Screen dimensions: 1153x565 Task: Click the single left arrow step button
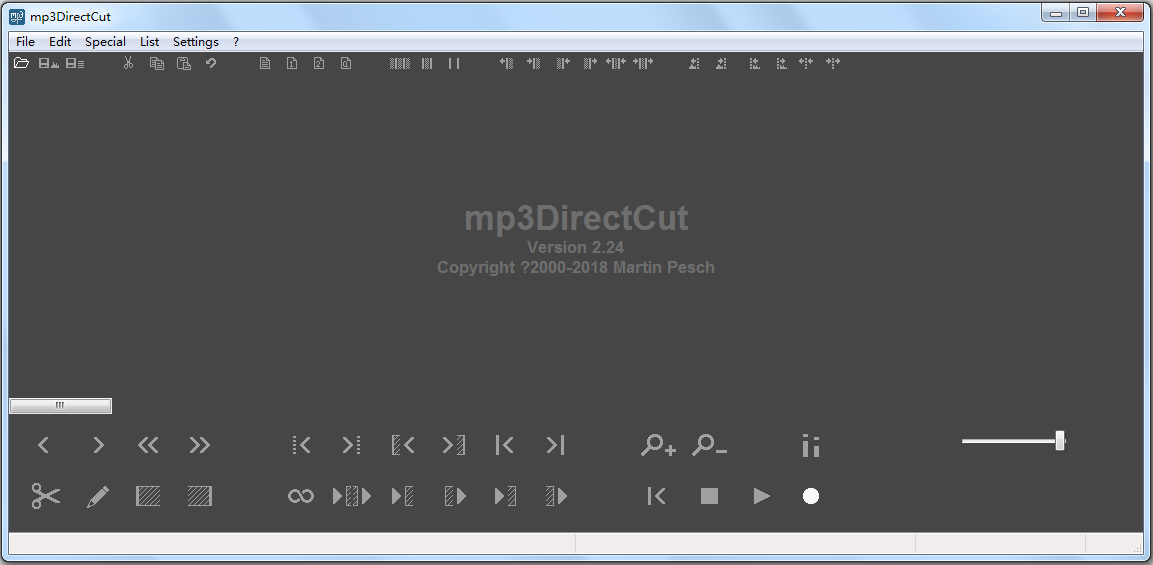pyautogui.click(x=43, y=446)
